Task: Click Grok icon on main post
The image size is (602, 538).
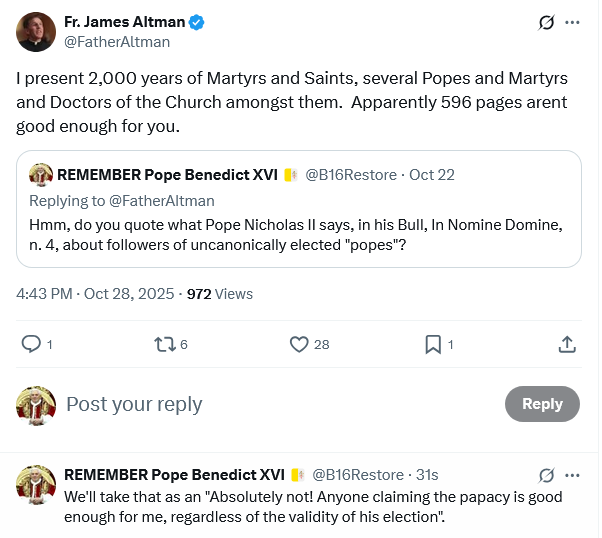Action: [x=546, y=22]
